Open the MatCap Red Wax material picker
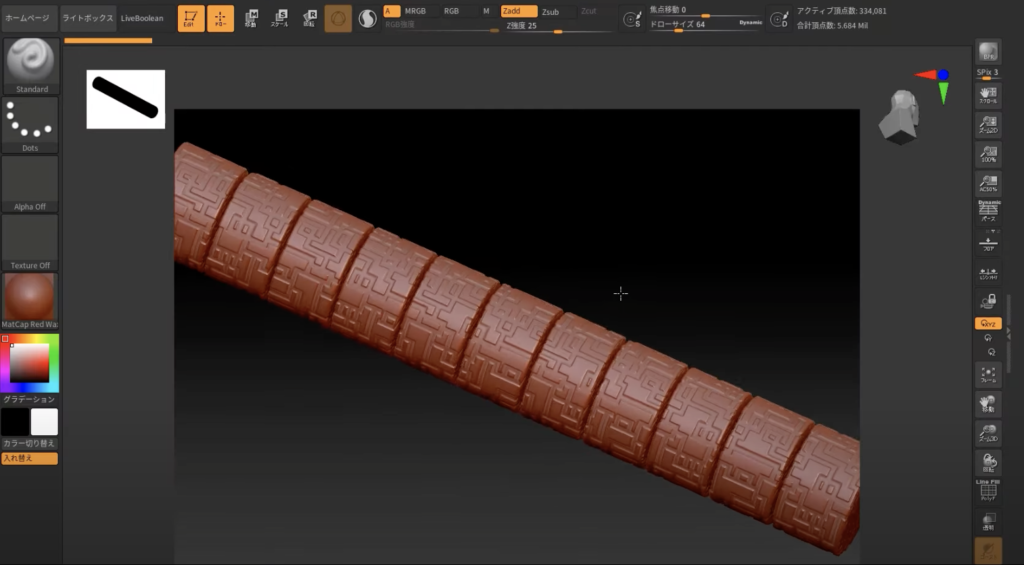 click(x=30, y=301)
